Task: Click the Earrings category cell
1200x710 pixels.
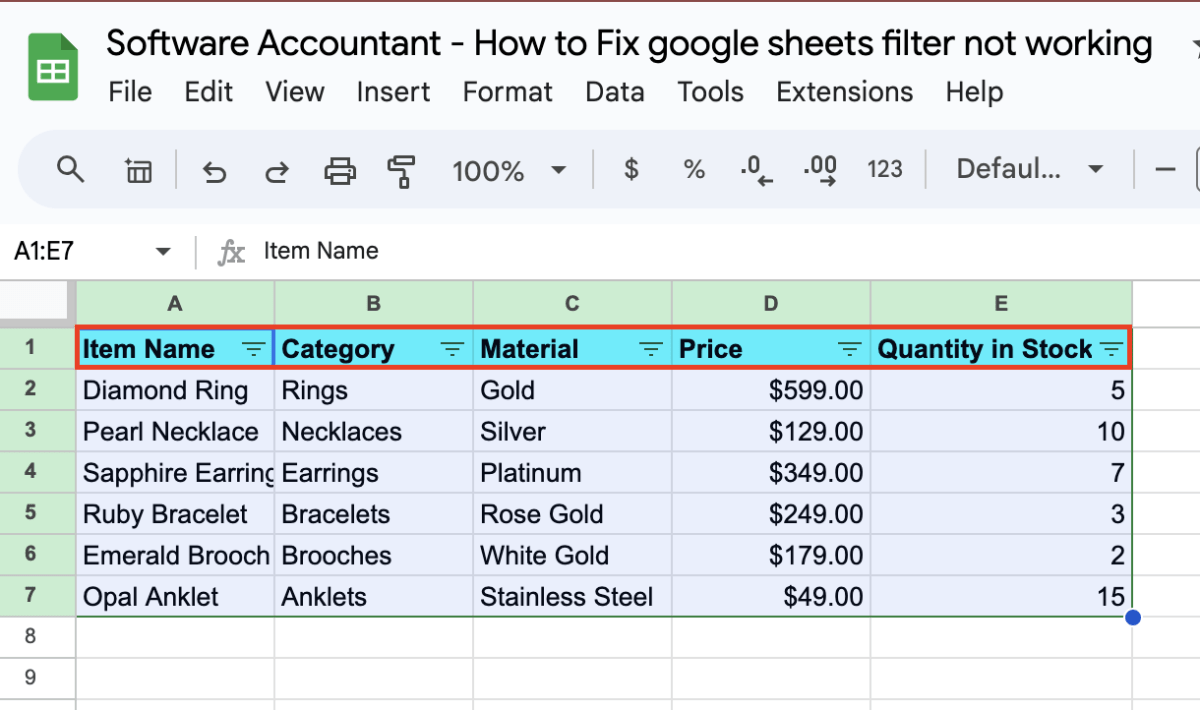Action: [374, 473]
